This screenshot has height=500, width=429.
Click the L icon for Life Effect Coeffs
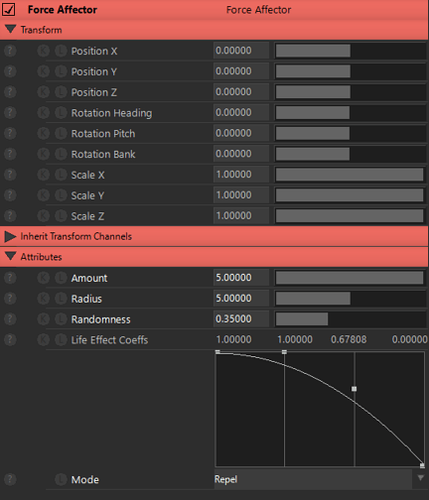[61, 340]
